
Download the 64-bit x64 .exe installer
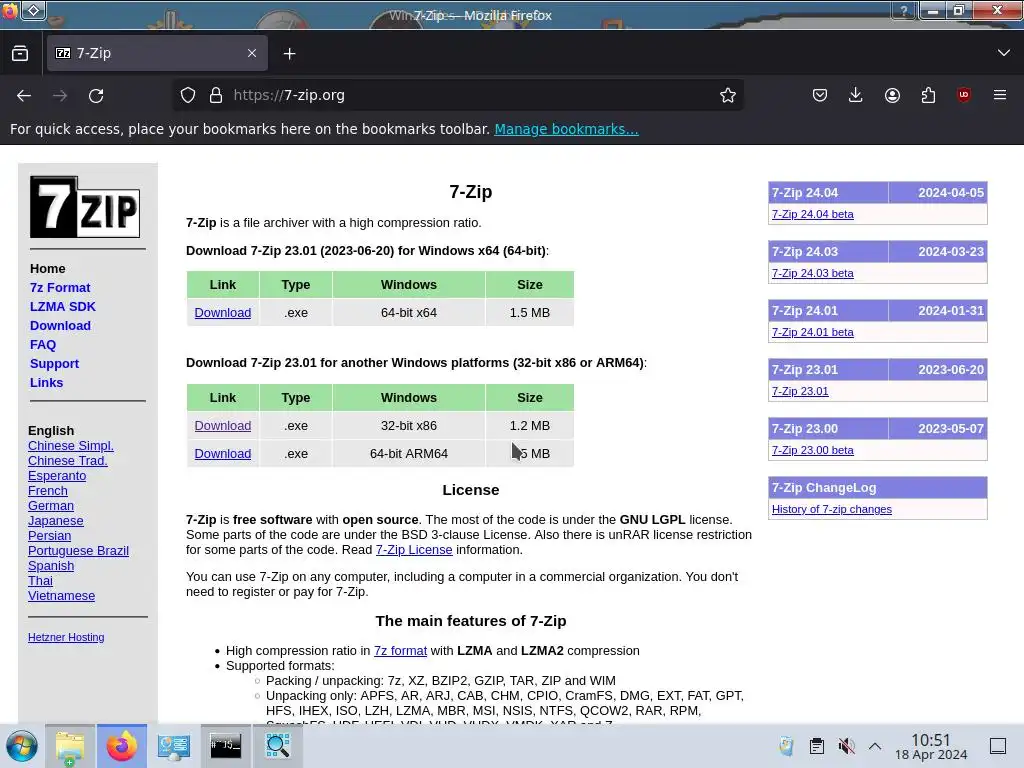pos(223,312)
